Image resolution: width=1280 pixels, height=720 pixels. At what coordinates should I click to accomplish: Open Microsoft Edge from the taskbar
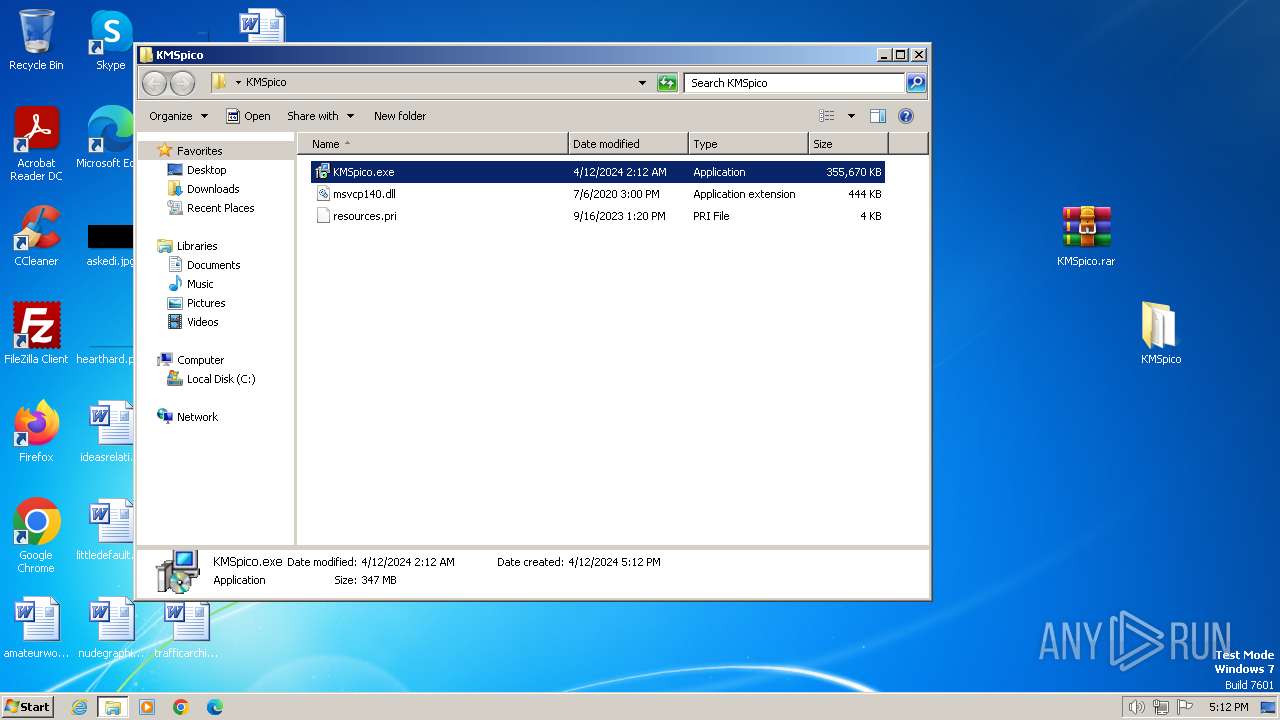(x=215, y=707)
